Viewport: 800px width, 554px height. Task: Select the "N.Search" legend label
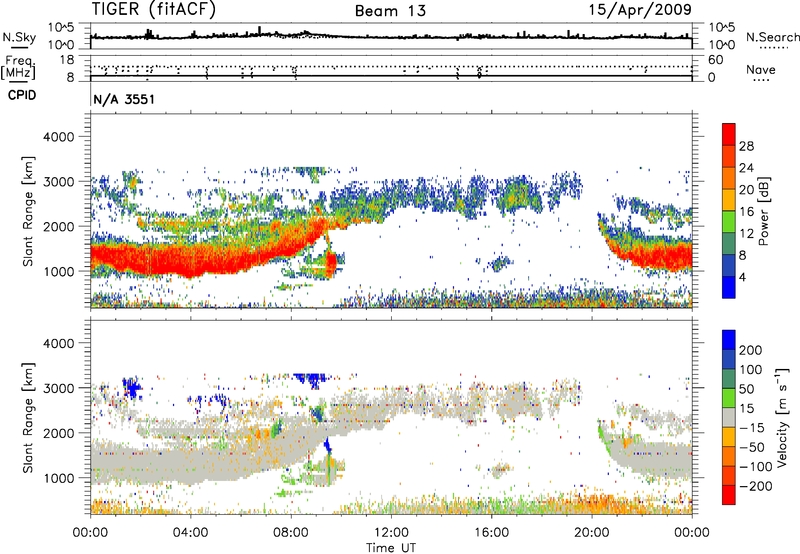click(772, 37)
